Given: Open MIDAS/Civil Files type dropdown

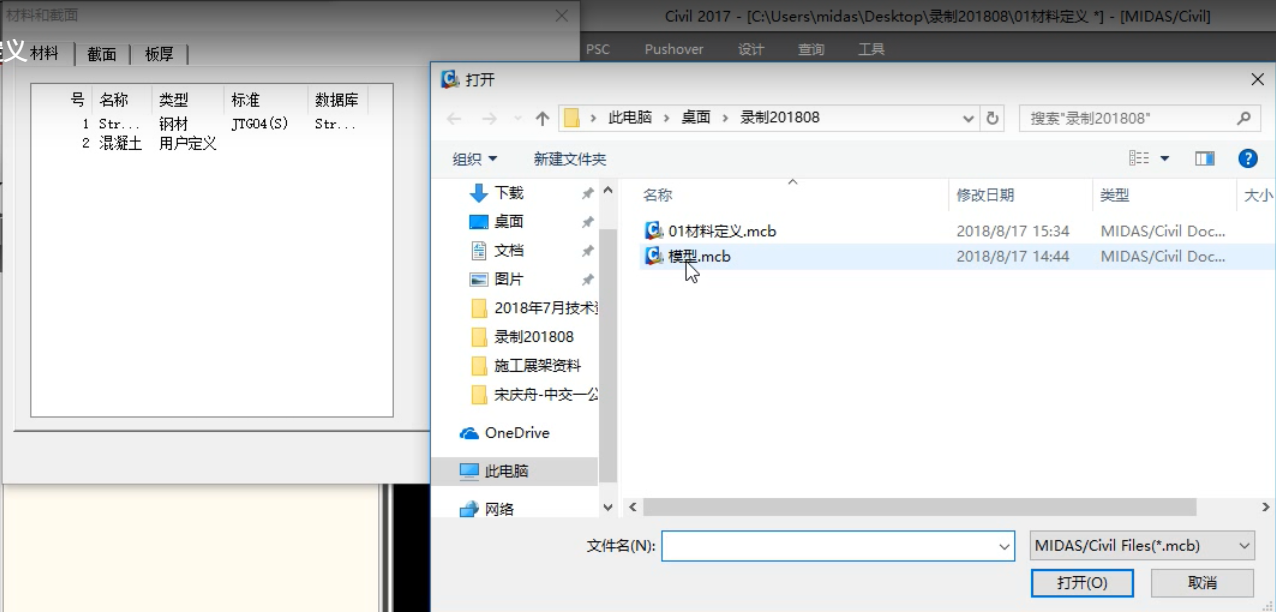Looking at the screenshot, I should [x=1141, y=546].
